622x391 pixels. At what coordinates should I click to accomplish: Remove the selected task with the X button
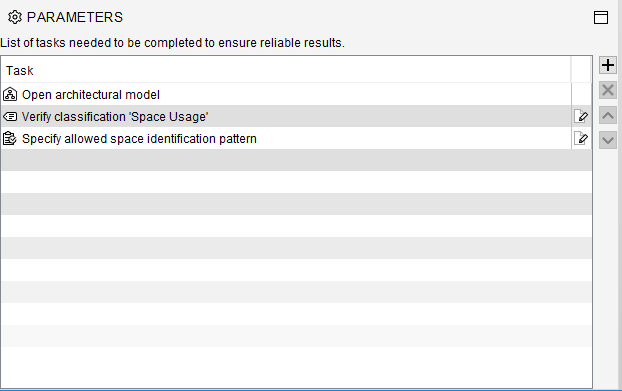(x=607, y=90)
